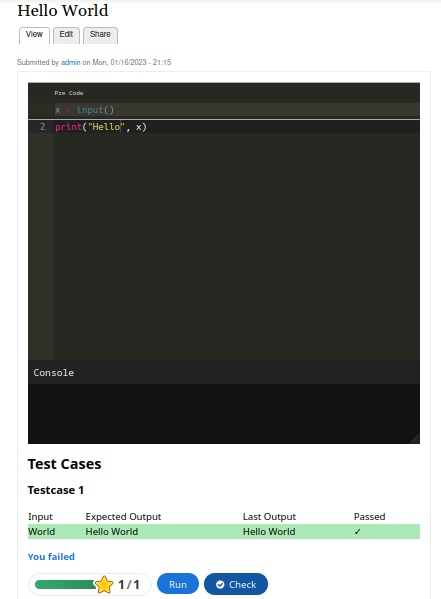Click the Expected Output 'Hello World' cell

112,531
